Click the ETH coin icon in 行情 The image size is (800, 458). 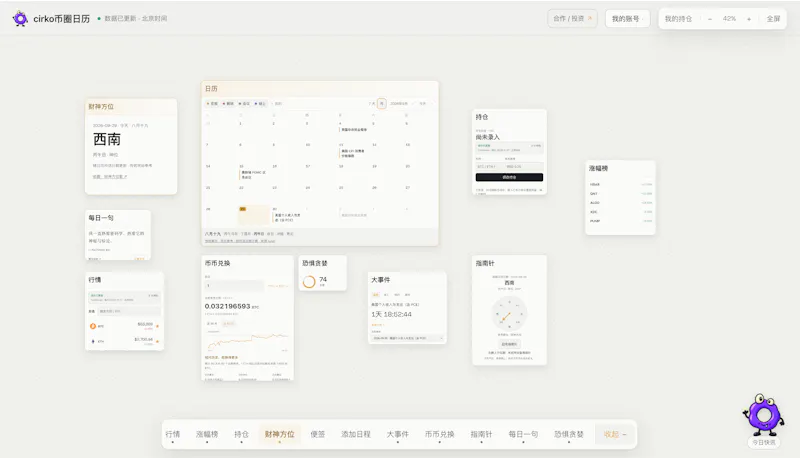coord(93,341)
